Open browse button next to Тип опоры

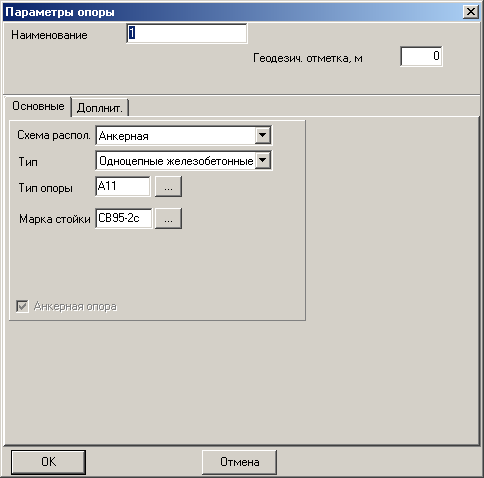point(168,187)
